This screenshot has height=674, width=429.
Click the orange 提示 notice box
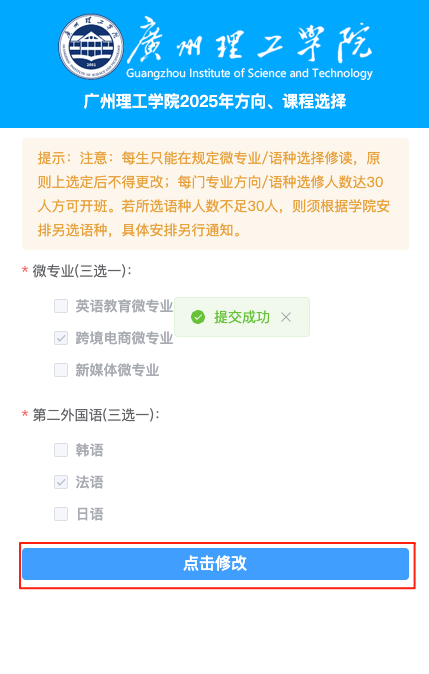click(215, 194)
